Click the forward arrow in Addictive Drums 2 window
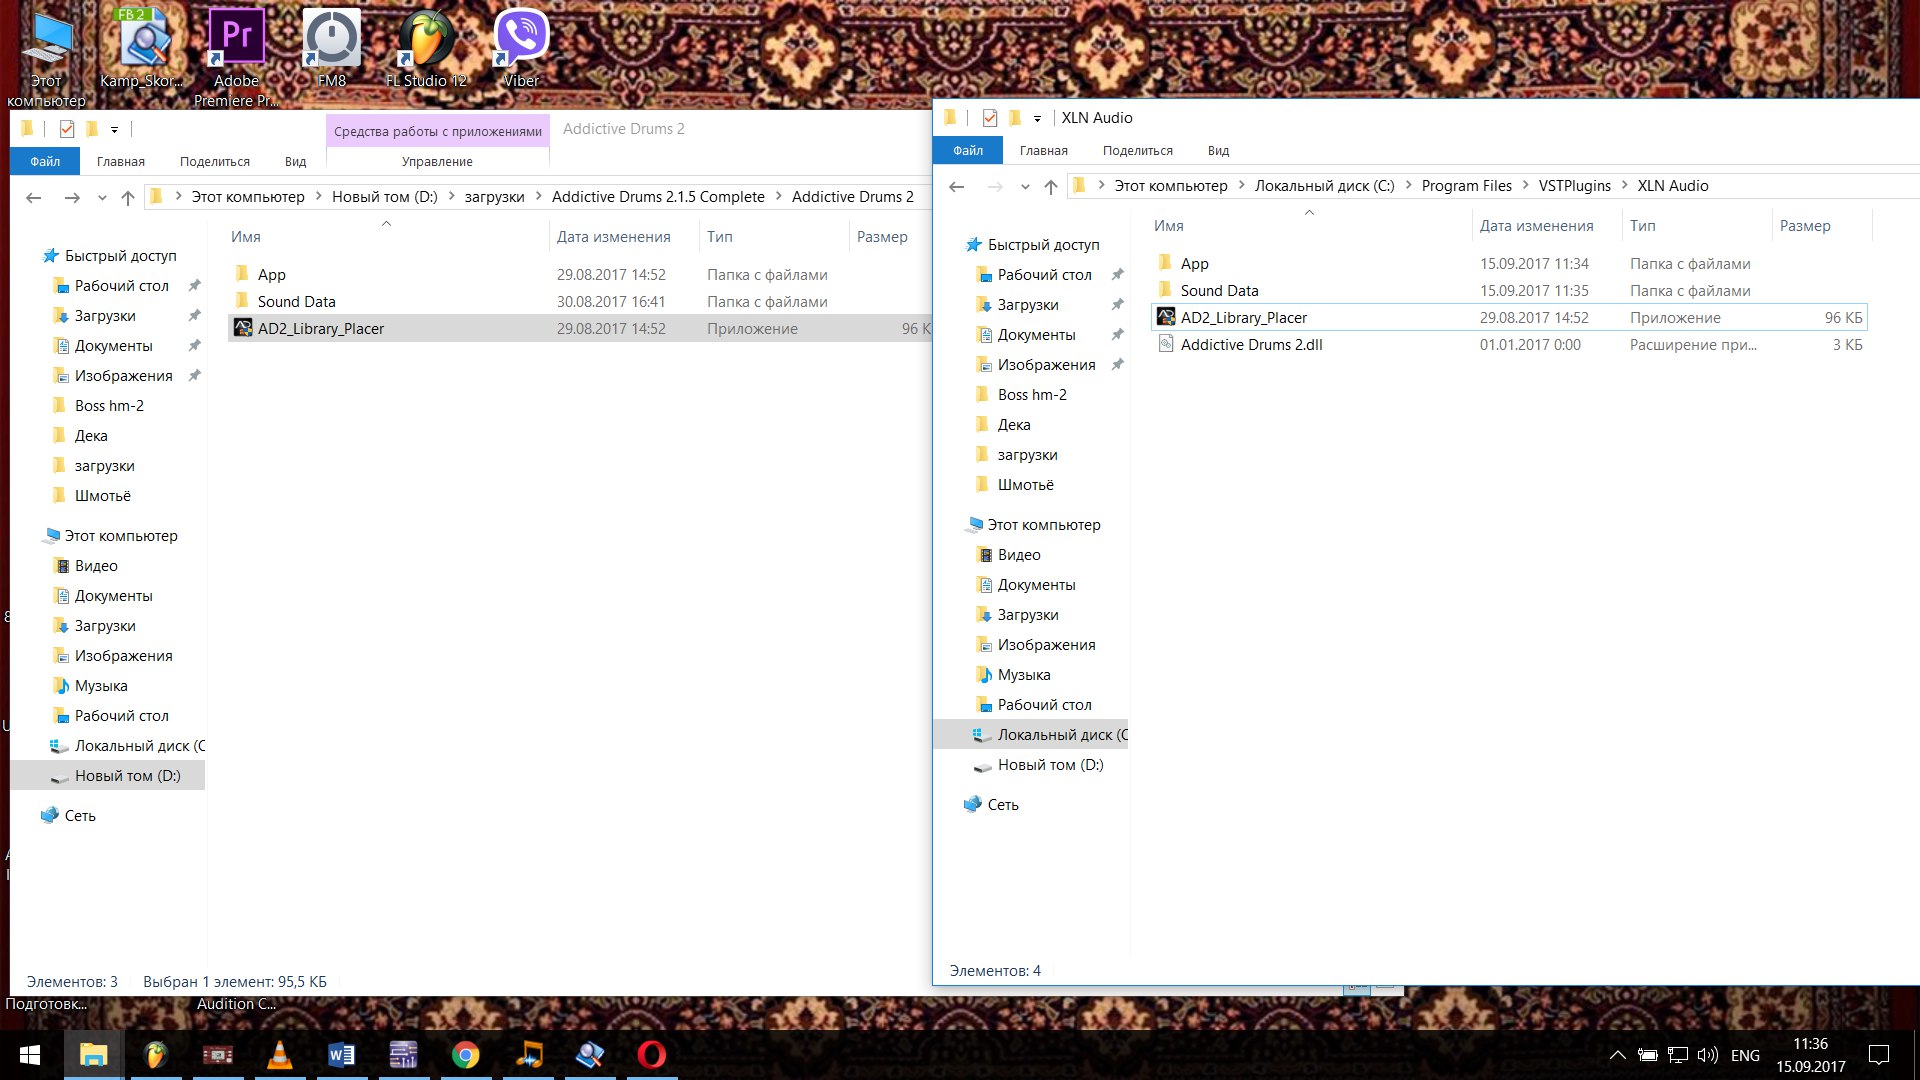This screenshot has height=1080, width=1920. pyautogui.click(x=72, y=198)
